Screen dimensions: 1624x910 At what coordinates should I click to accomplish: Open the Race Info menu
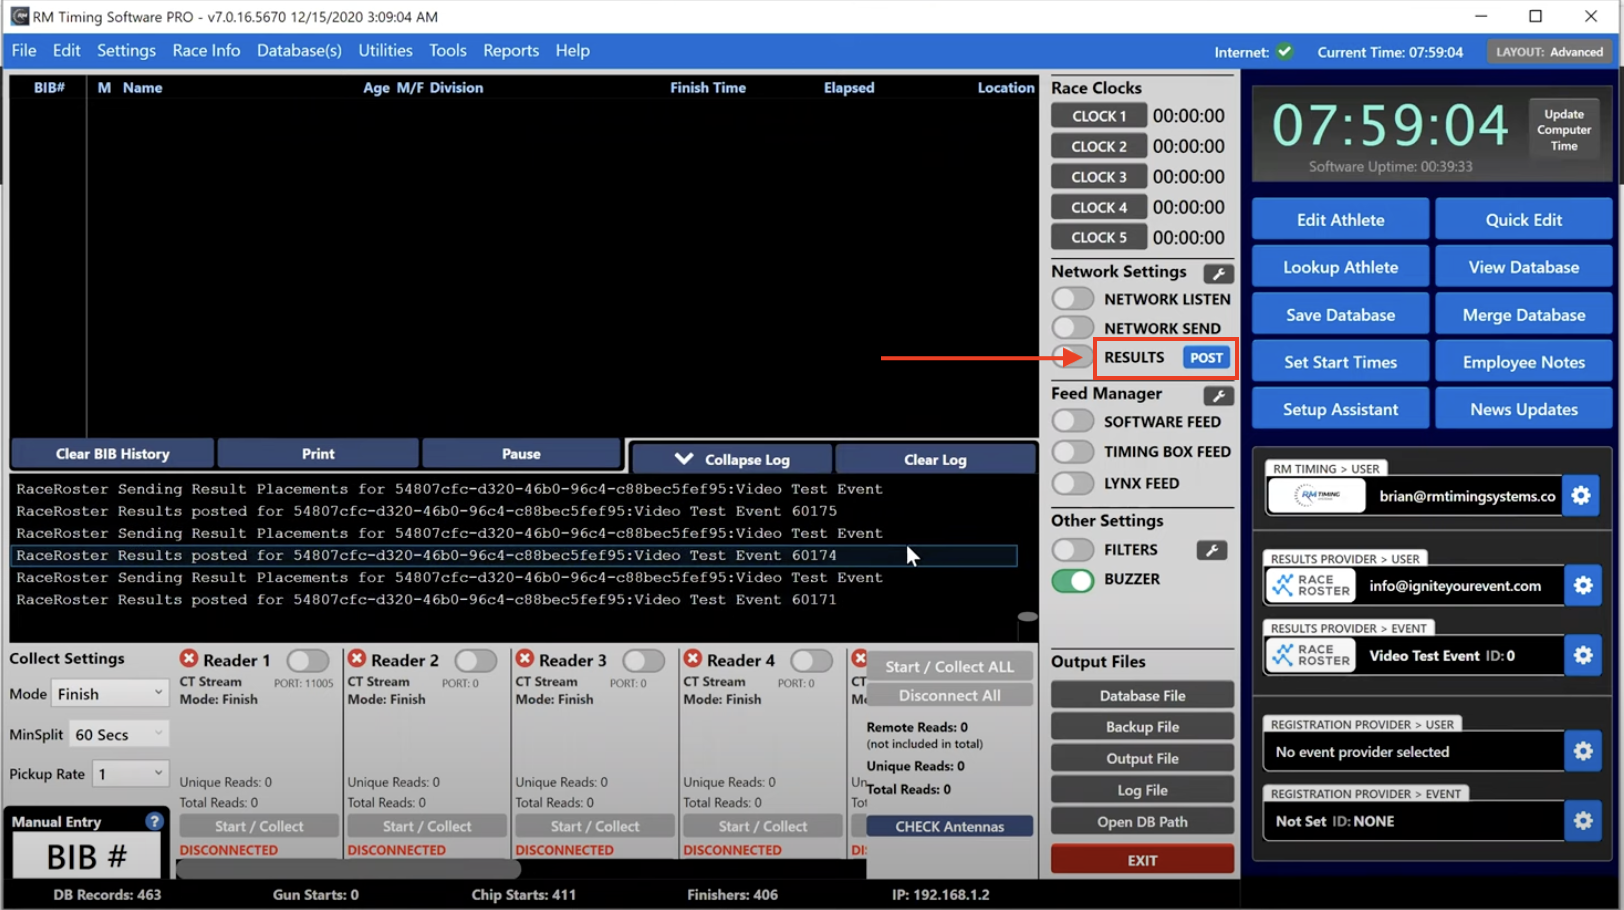tap(206, 50)
